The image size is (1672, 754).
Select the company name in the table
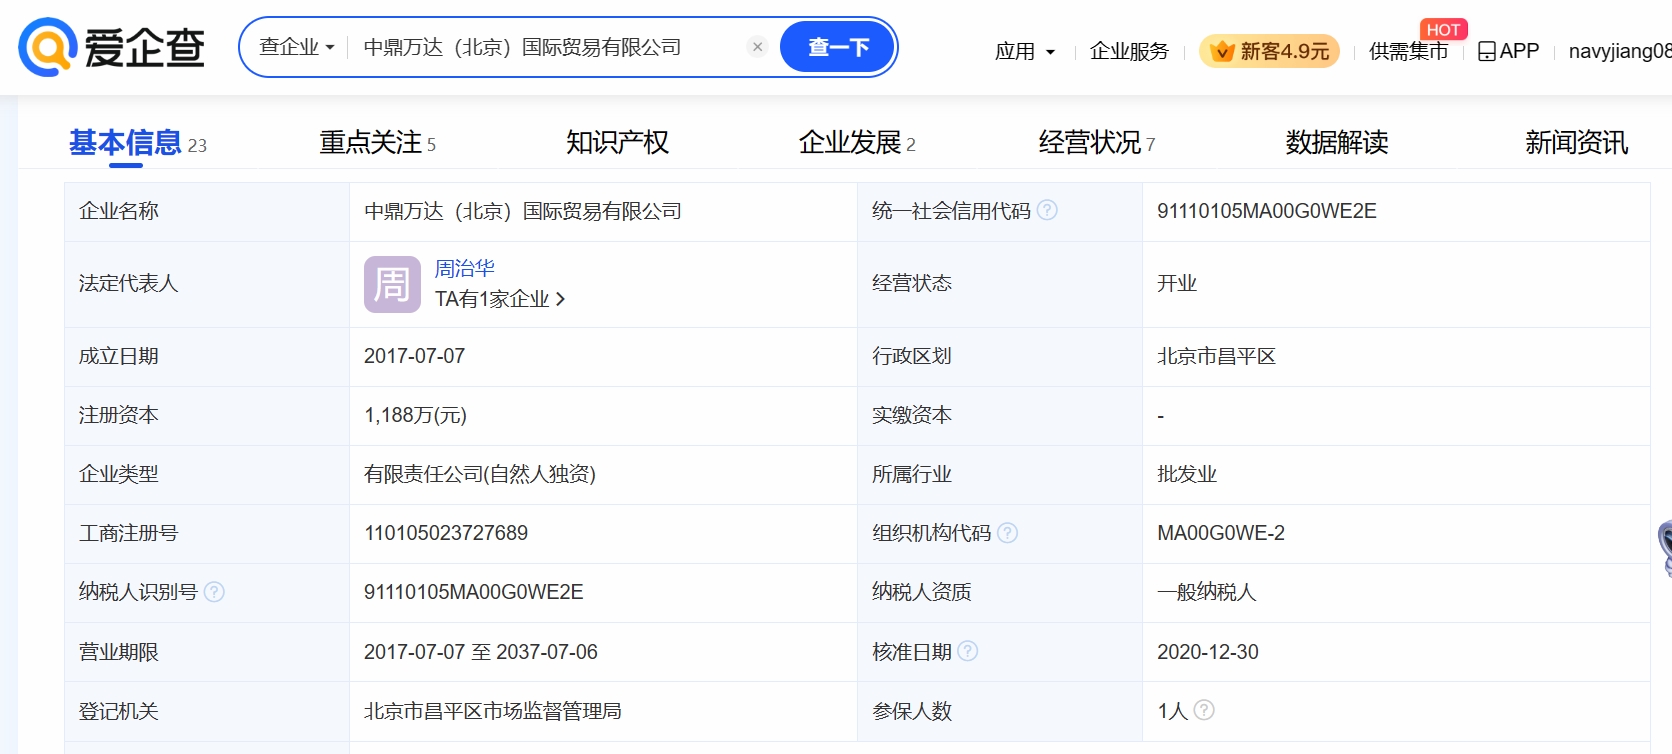pyautogui.click(x=523, y=211)
